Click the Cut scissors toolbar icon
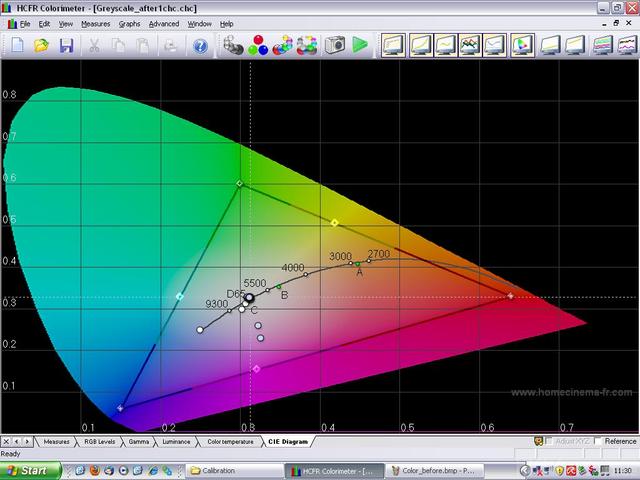The image size is (640, 480). tap(94, 45)
